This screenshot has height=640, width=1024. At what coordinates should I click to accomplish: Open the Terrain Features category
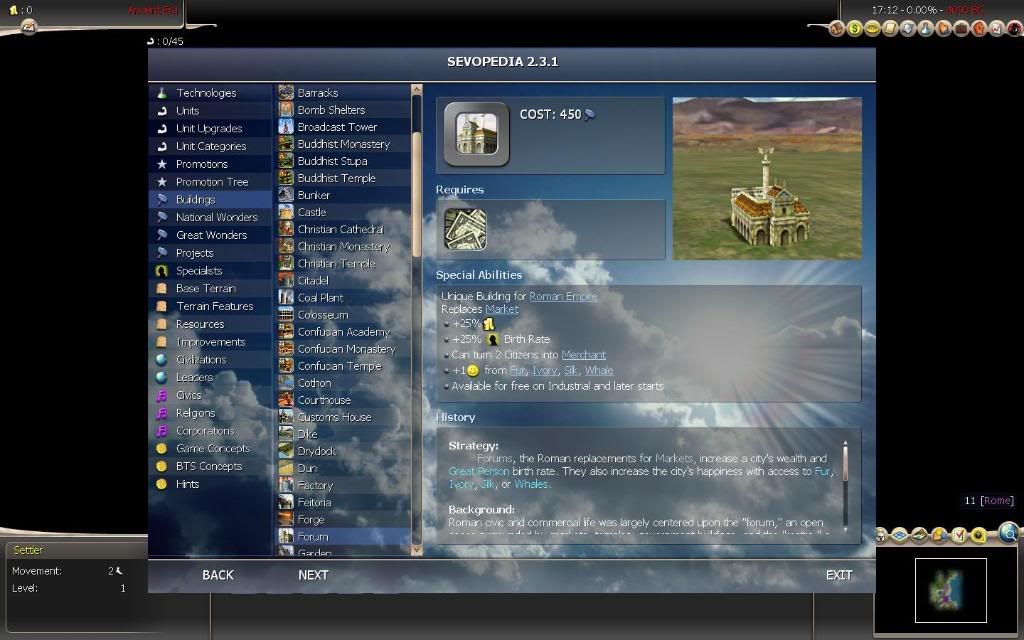tap(210, 306)
